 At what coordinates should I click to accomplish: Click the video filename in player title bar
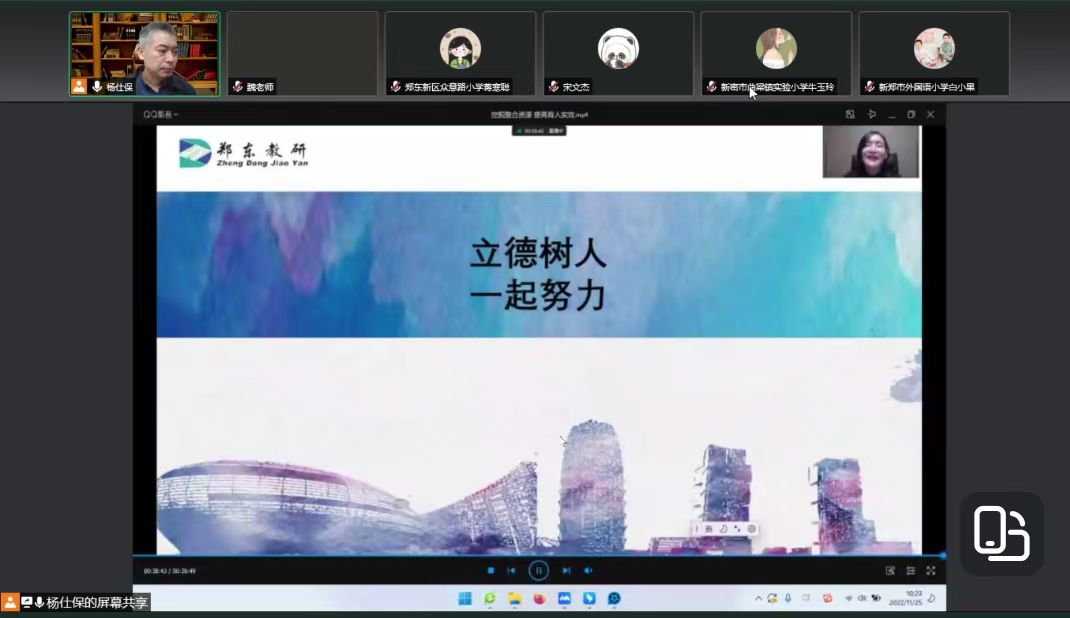pyautogui.click(x=539, y=115)
